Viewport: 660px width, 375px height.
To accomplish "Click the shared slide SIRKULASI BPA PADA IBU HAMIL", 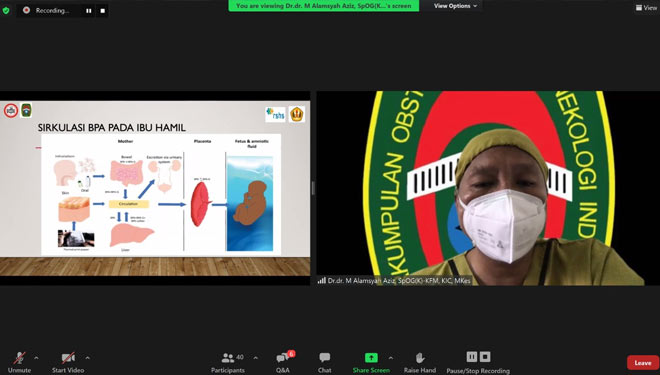I will [155, 188].
